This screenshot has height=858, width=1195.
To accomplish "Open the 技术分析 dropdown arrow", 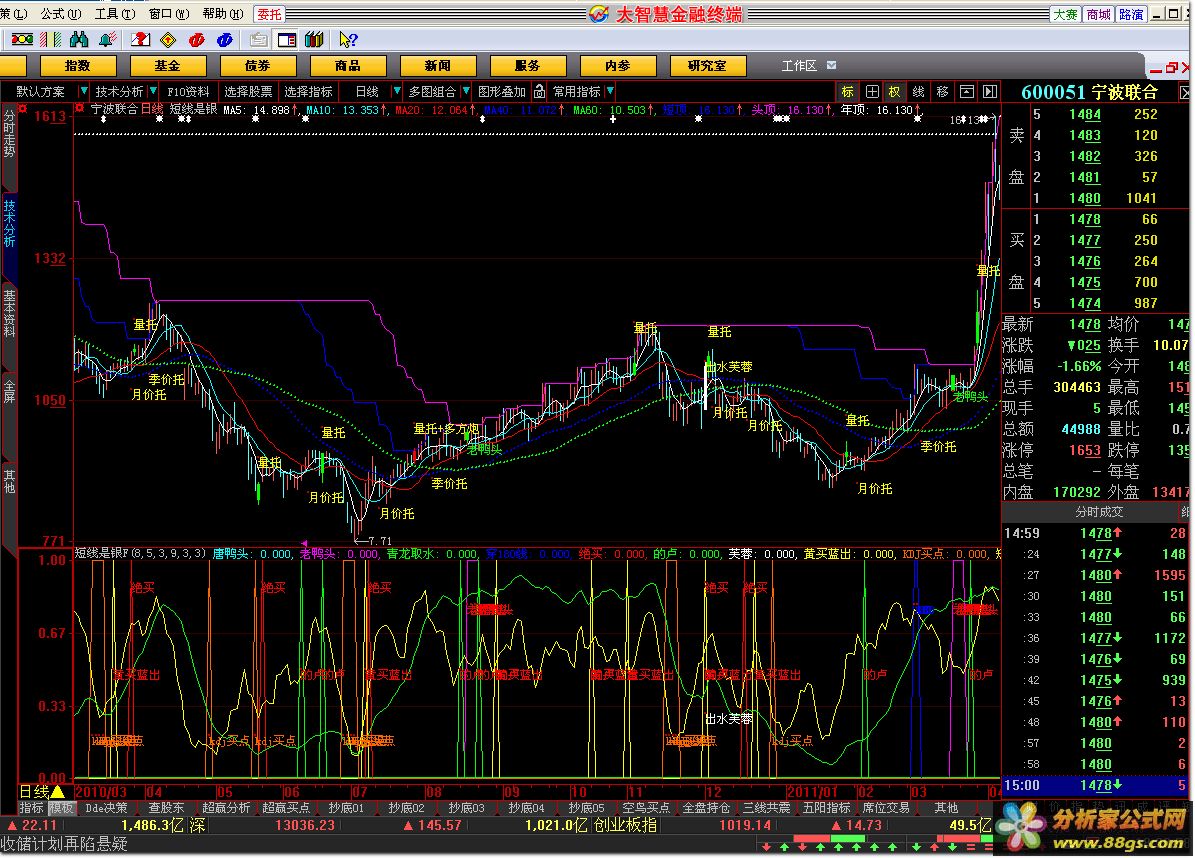I will (153, 91).
